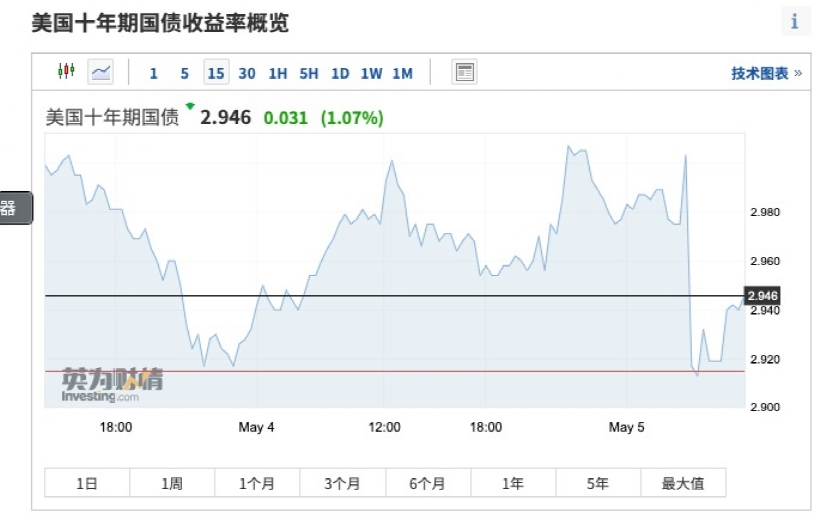Screen dimensions: 832x524
Task: Click the info icon at top right
Action: 795,22
